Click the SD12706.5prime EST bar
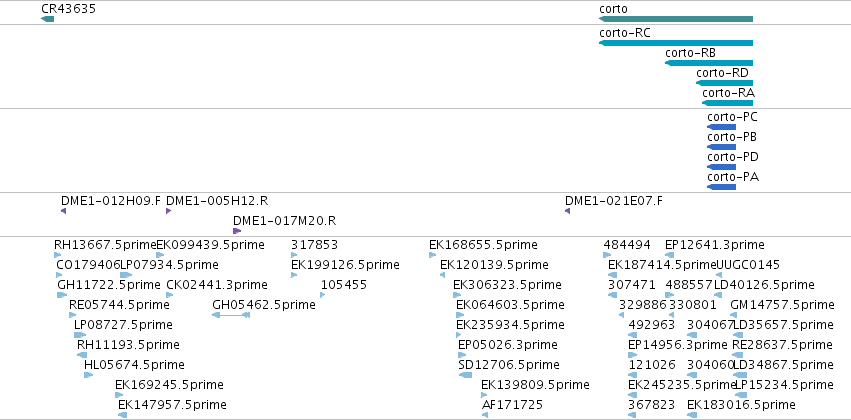 tap(465, 376)
